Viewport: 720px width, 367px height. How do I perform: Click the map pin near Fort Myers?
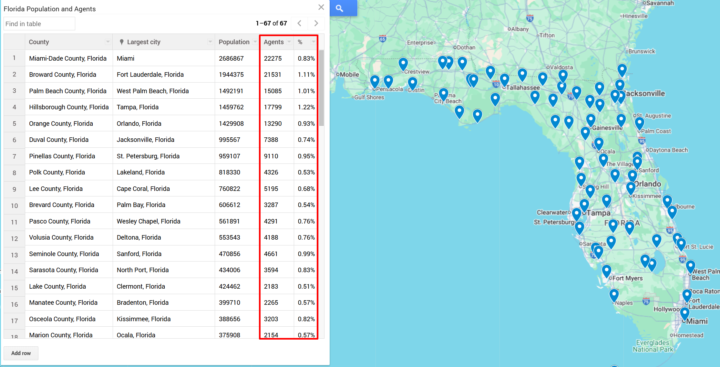[x=607, y=271]
